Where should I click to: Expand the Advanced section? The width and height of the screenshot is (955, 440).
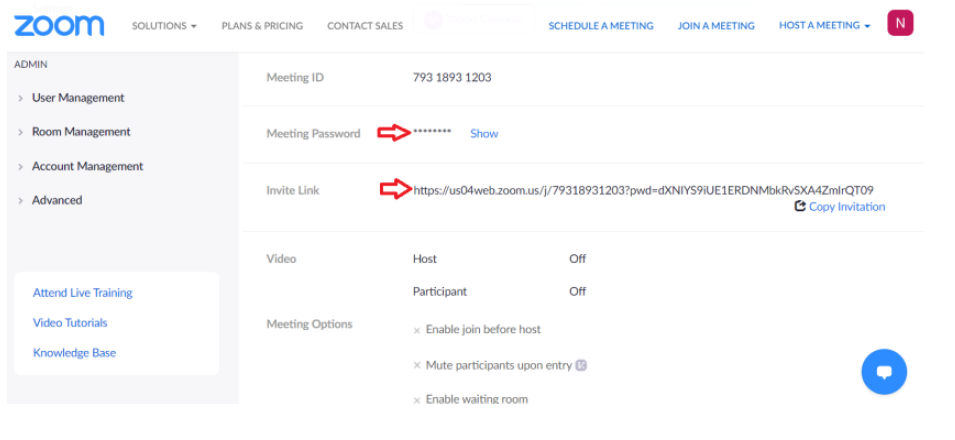56,200
